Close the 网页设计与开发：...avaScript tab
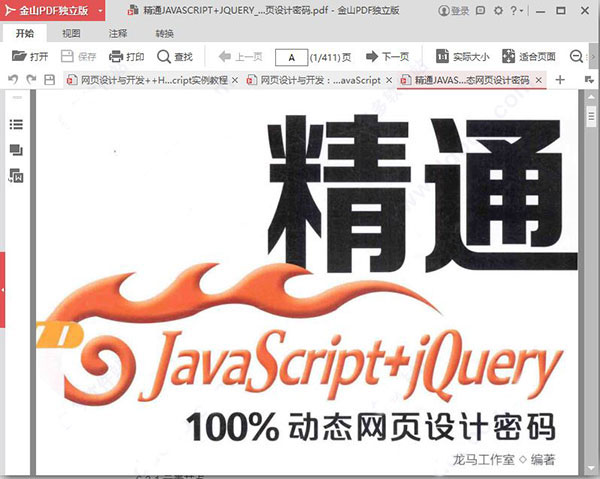The width and height of the screenshot is (600, 479). pos(389,80)
